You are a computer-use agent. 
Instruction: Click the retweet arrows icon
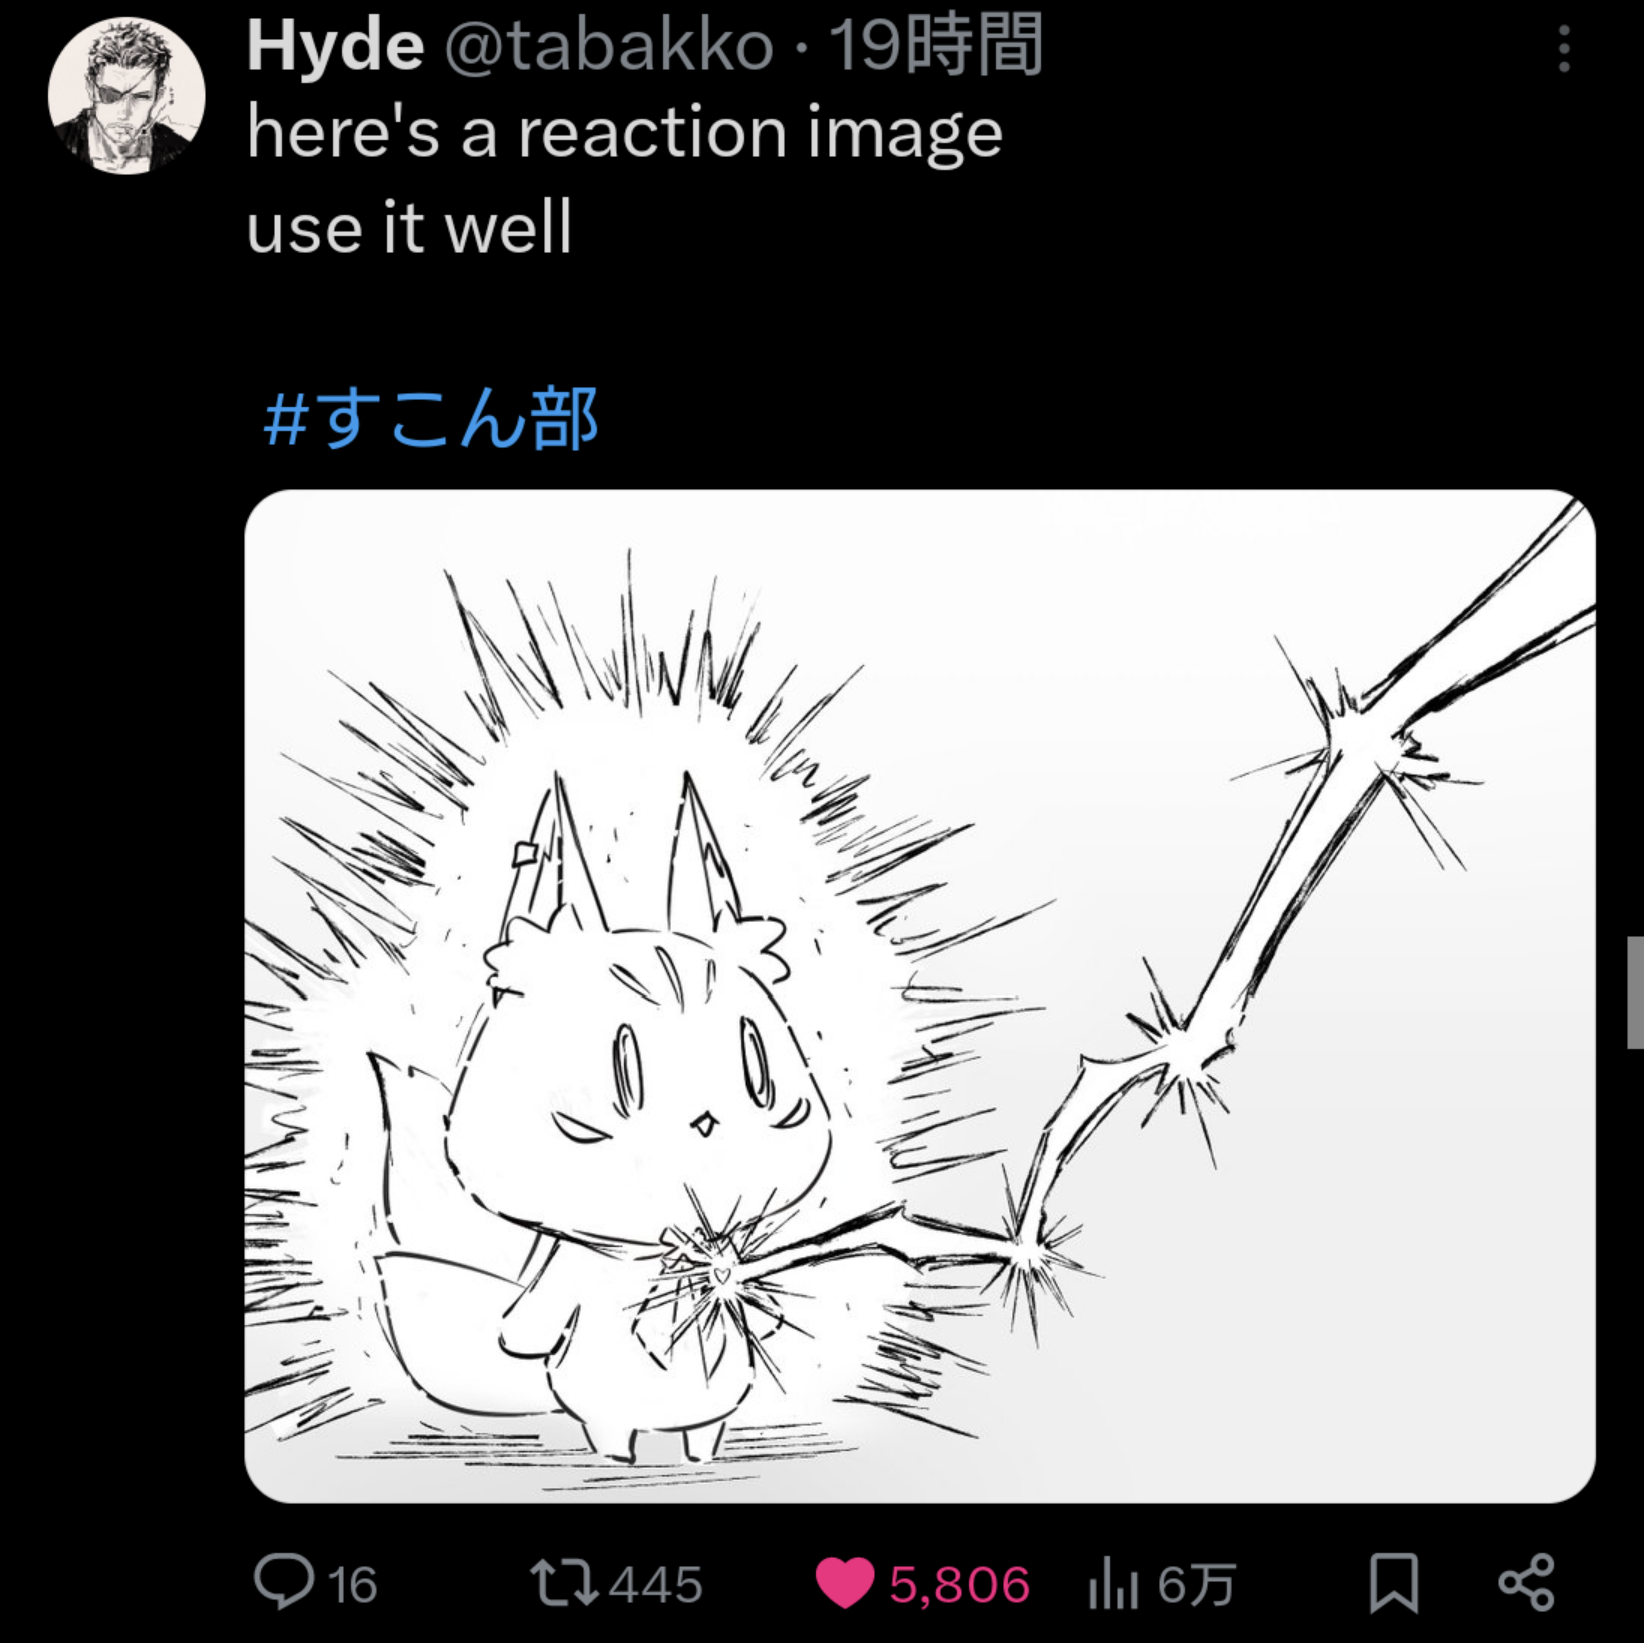pos(565,1583)
